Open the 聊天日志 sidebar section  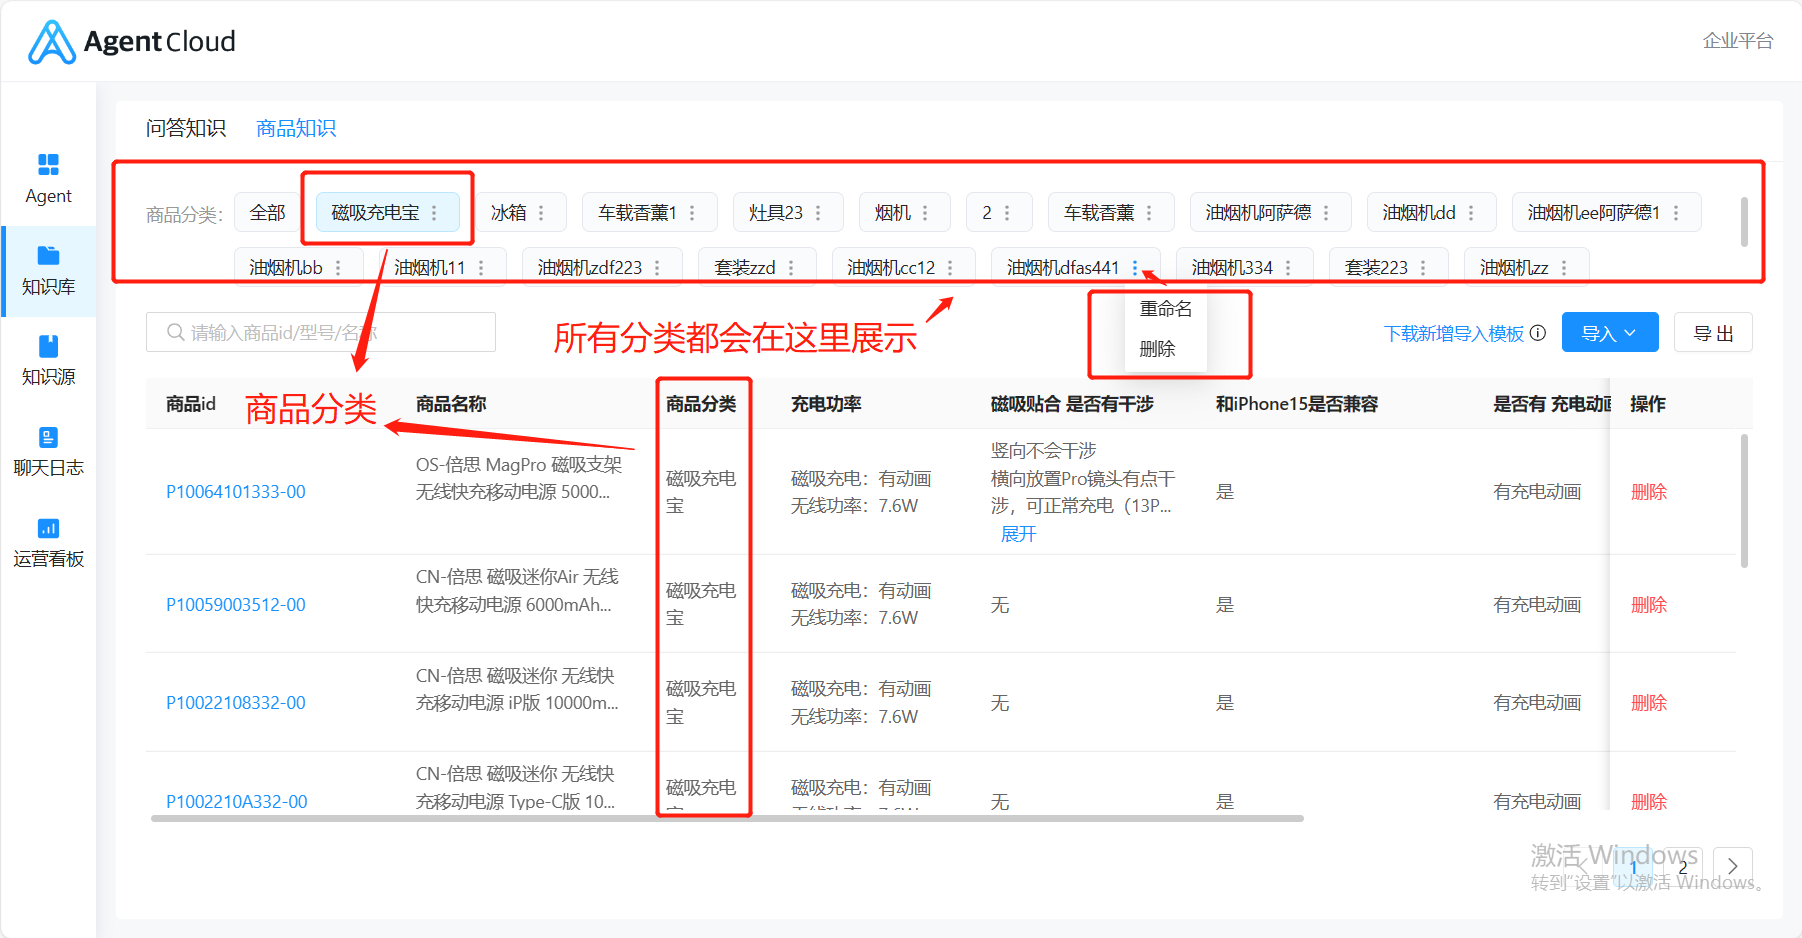pyautogui.click(x=48, y=452)
